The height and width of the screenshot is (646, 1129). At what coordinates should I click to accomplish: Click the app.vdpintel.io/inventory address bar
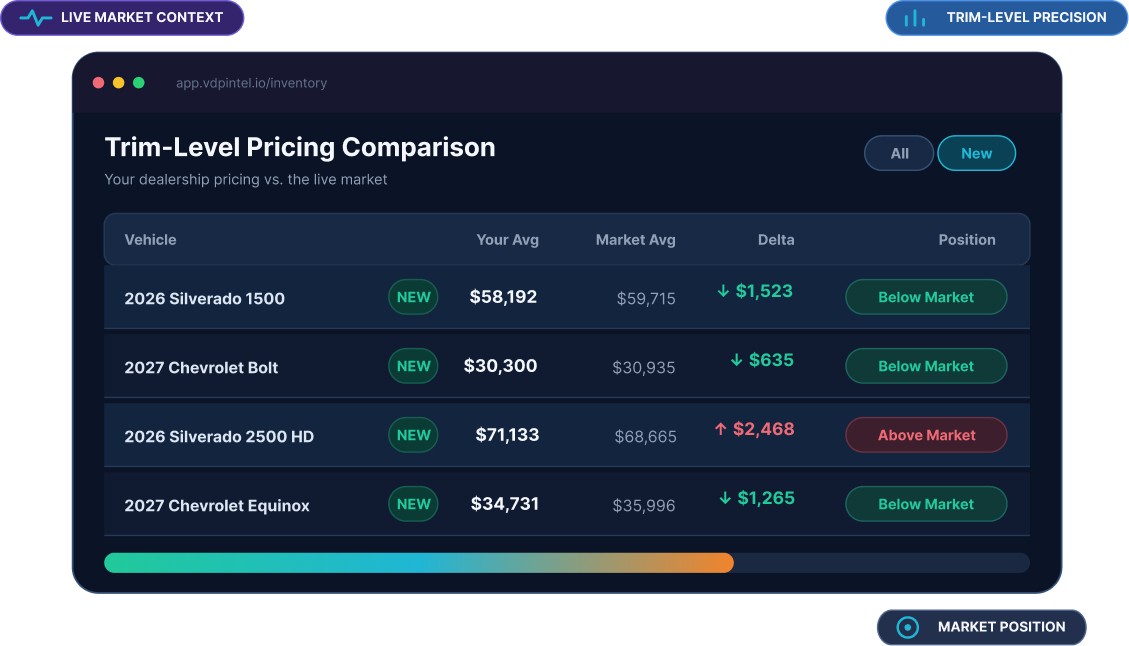[x=251, y=84]
